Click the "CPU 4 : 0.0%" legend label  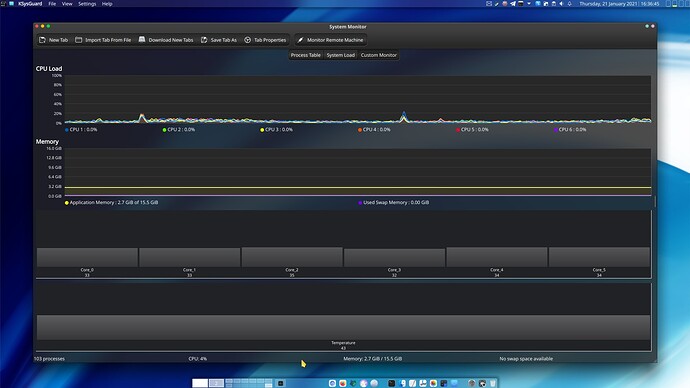pos(377,130)
